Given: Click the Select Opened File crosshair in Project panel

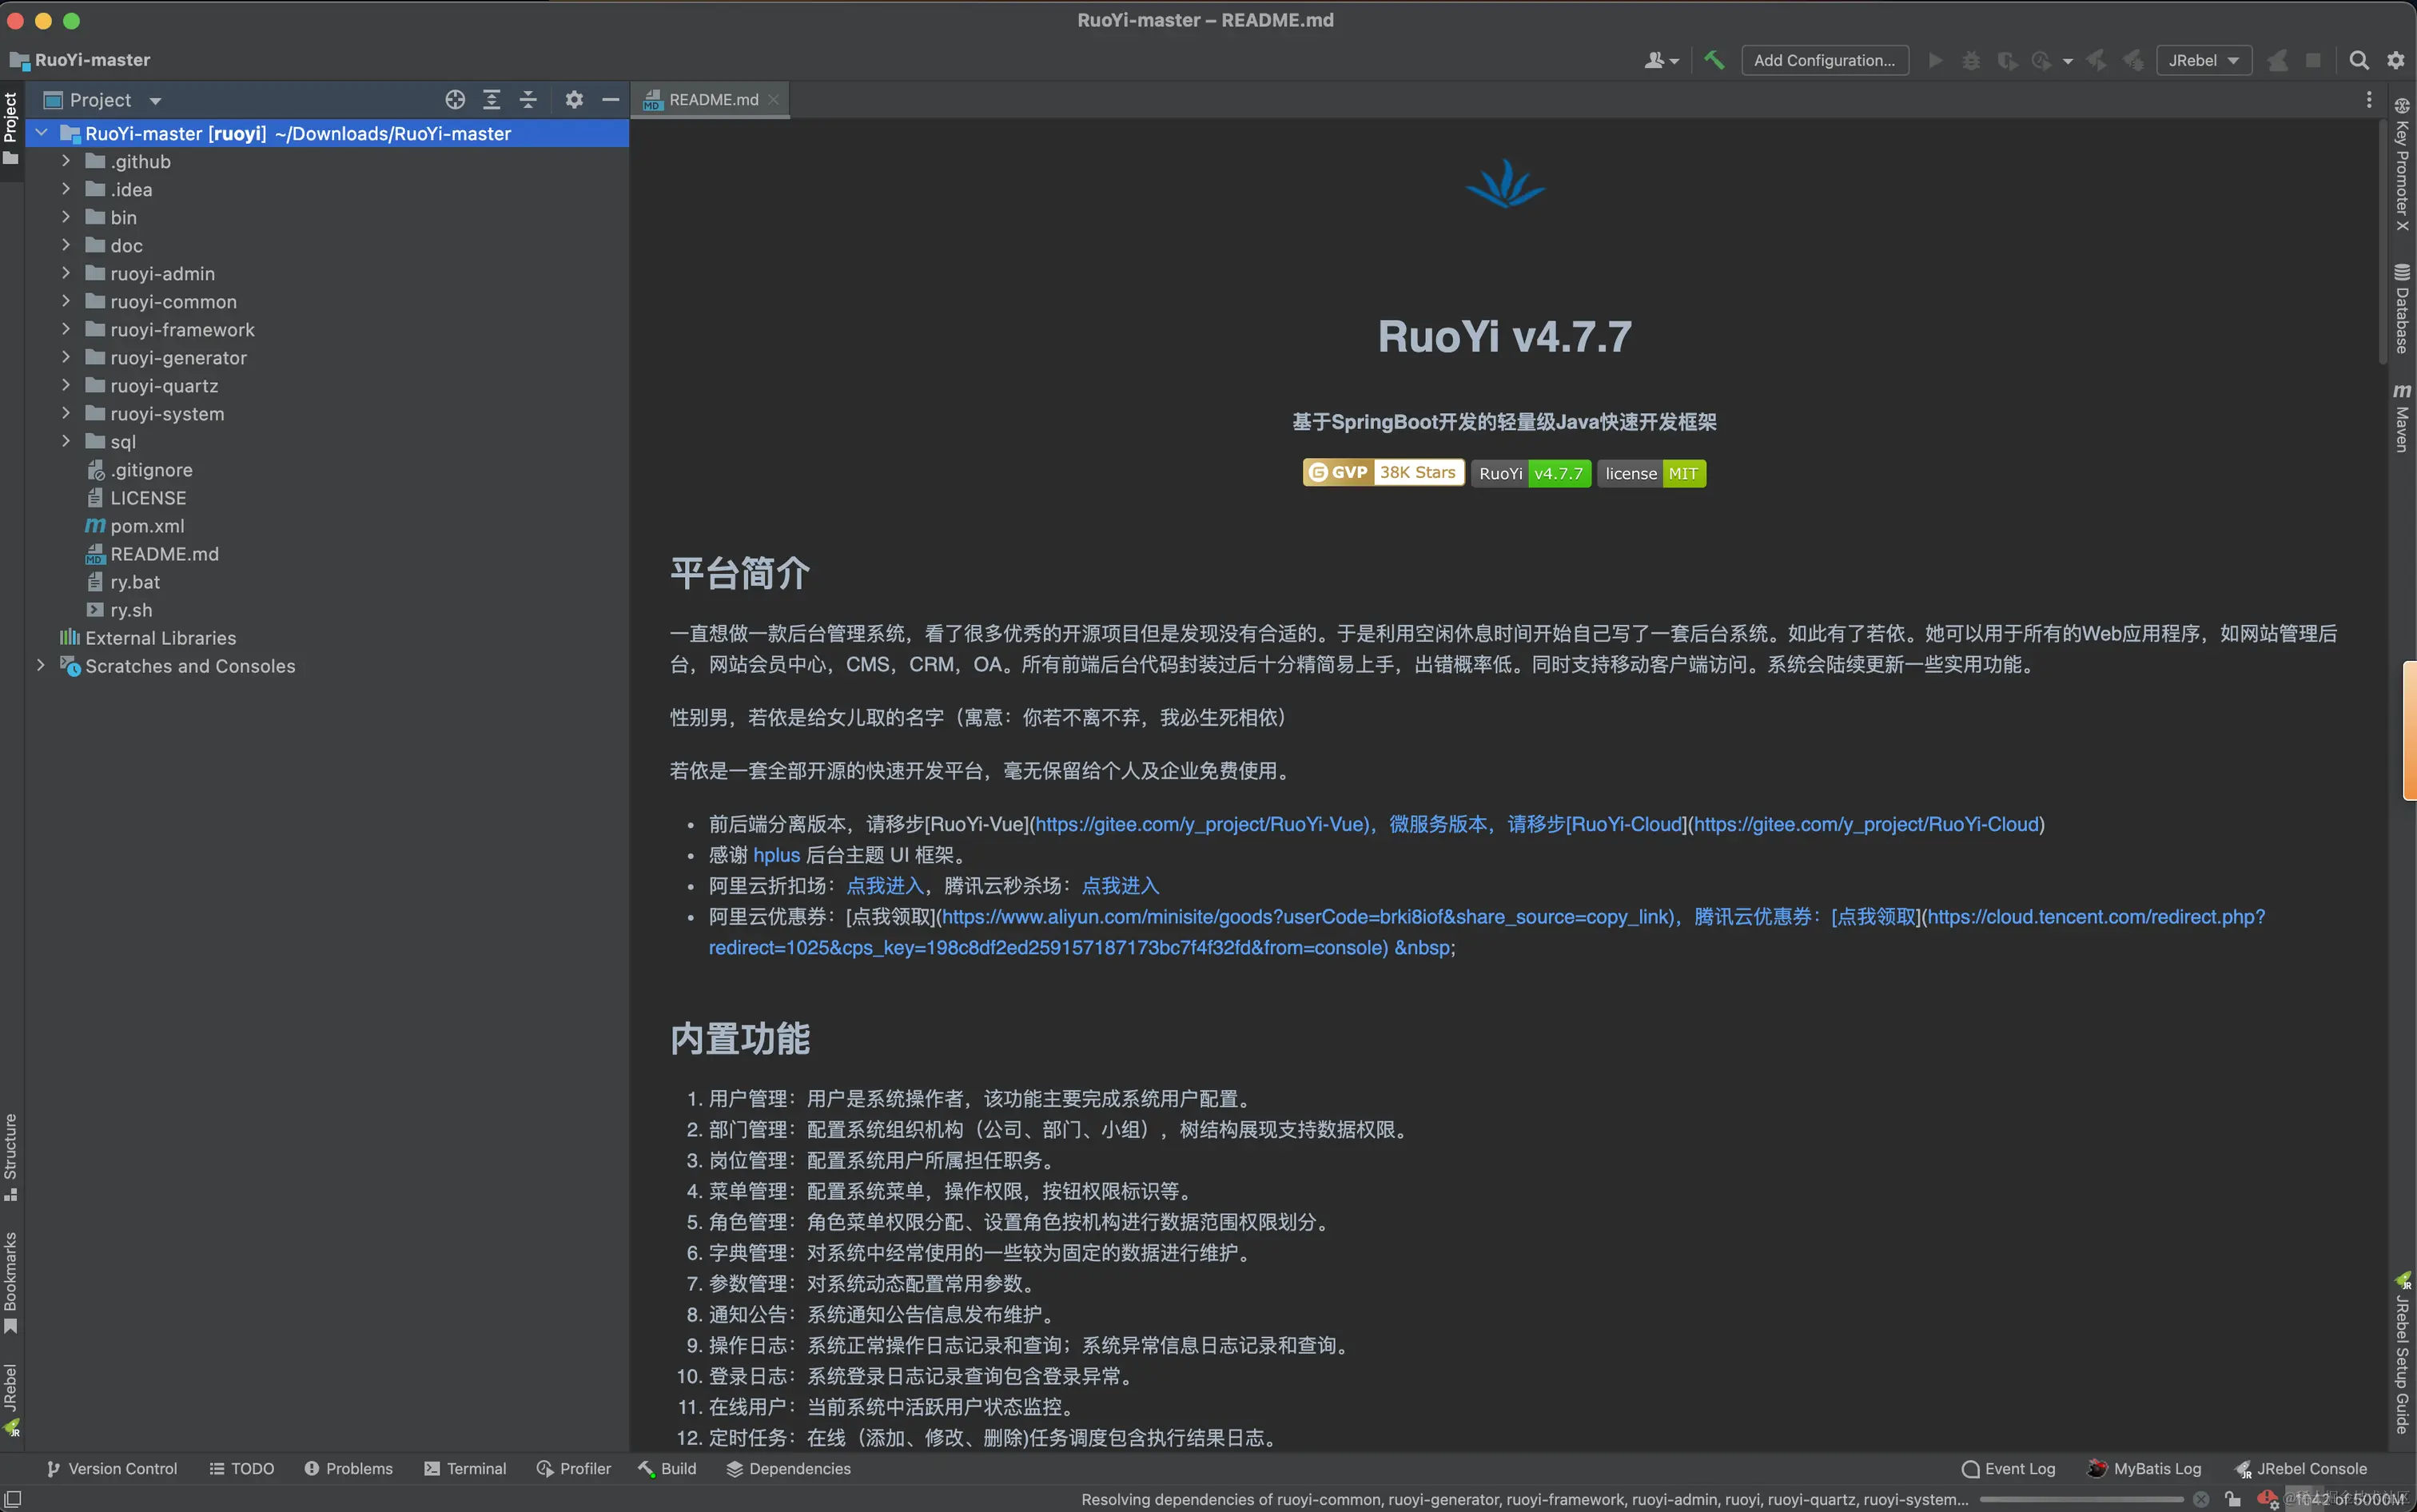Looking at the screenshot, I should [455, 99].
